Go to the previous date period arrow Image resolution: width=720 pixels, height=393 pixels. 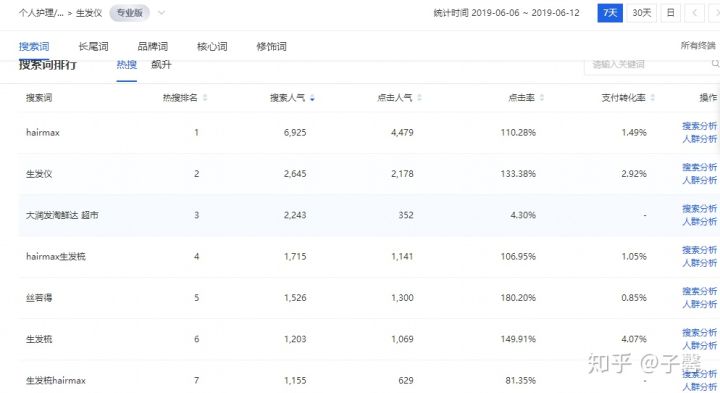tap(694, 13)
